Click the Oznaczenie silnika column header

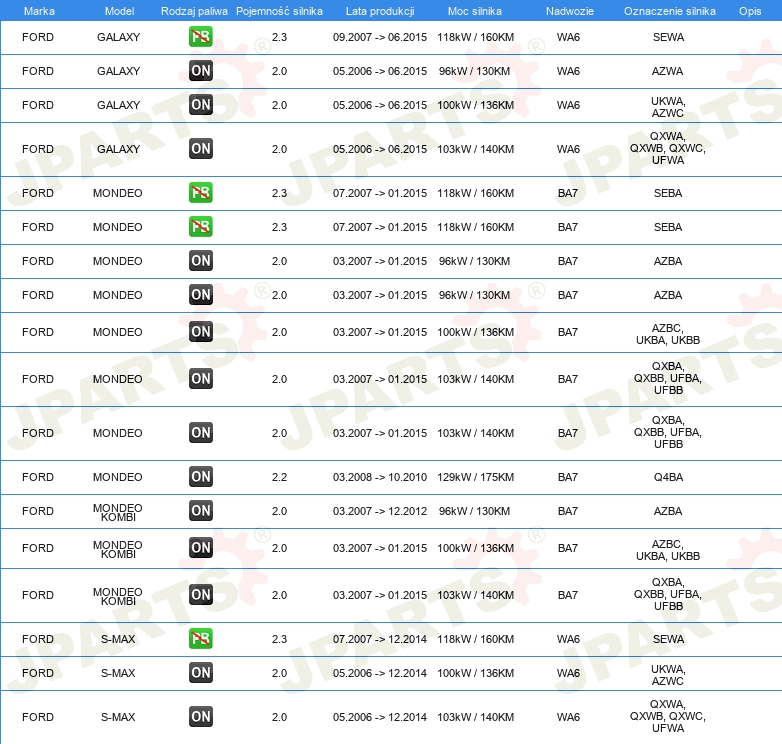(669, 11)
